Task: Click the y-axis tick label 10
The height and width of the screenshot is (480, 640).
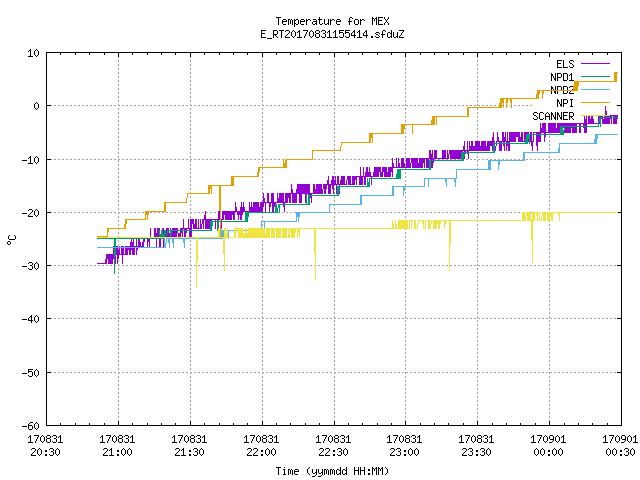Action: 33,53
